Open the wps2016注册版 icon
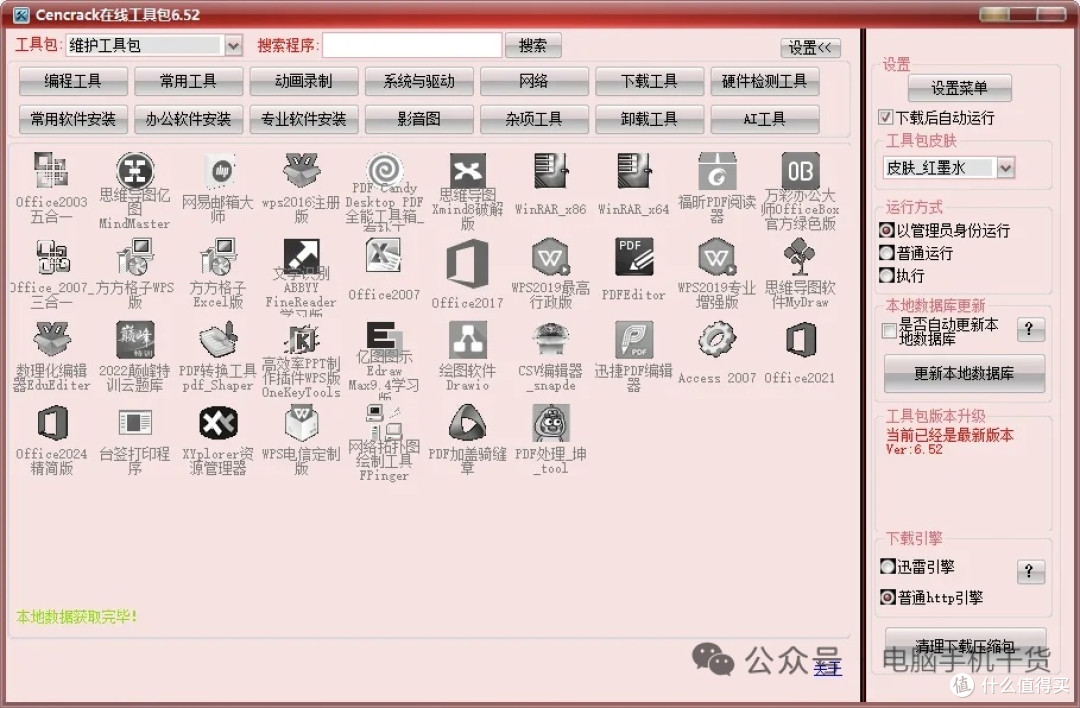 [x=302, y=171]
